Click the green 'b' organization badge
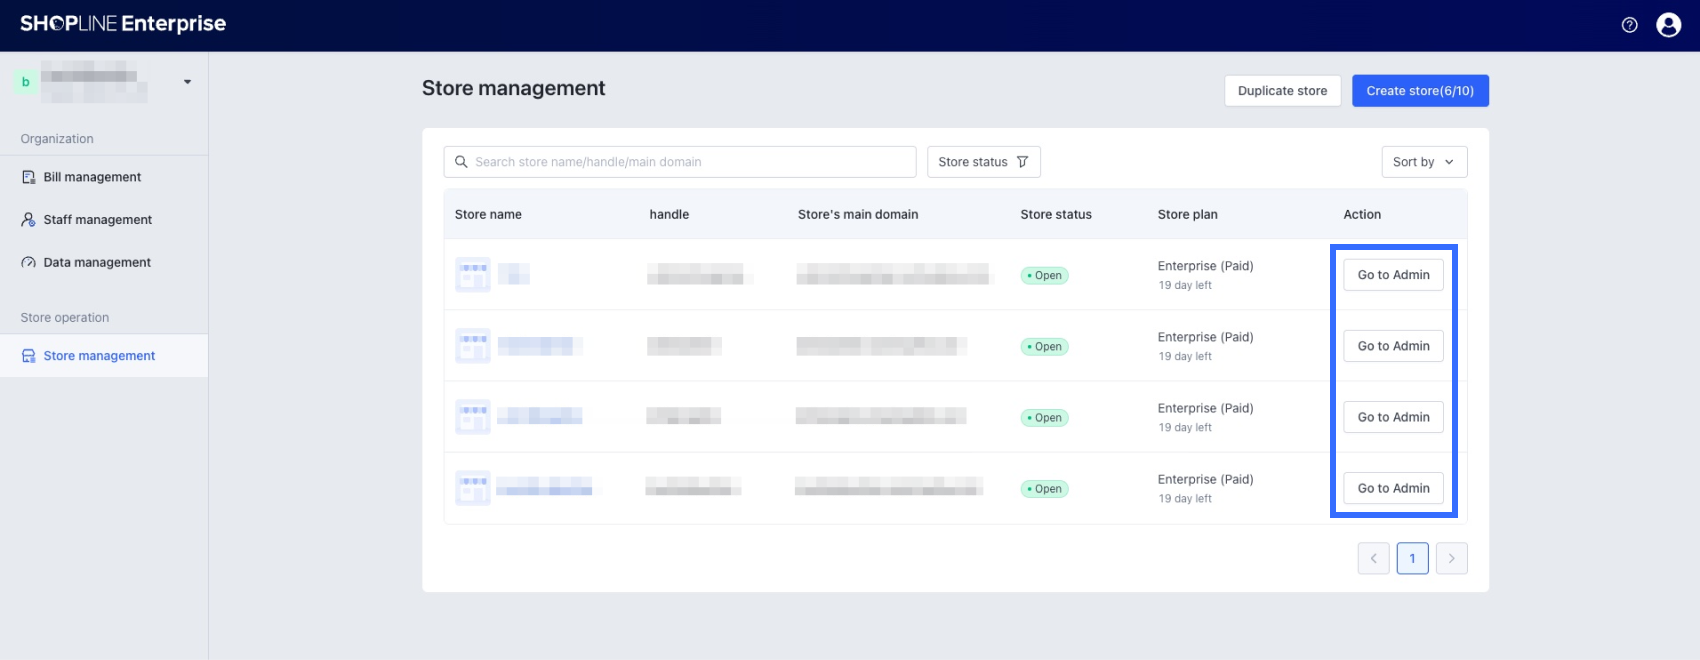Screen dimensions: 1700x660 click(x=26, y=82)
